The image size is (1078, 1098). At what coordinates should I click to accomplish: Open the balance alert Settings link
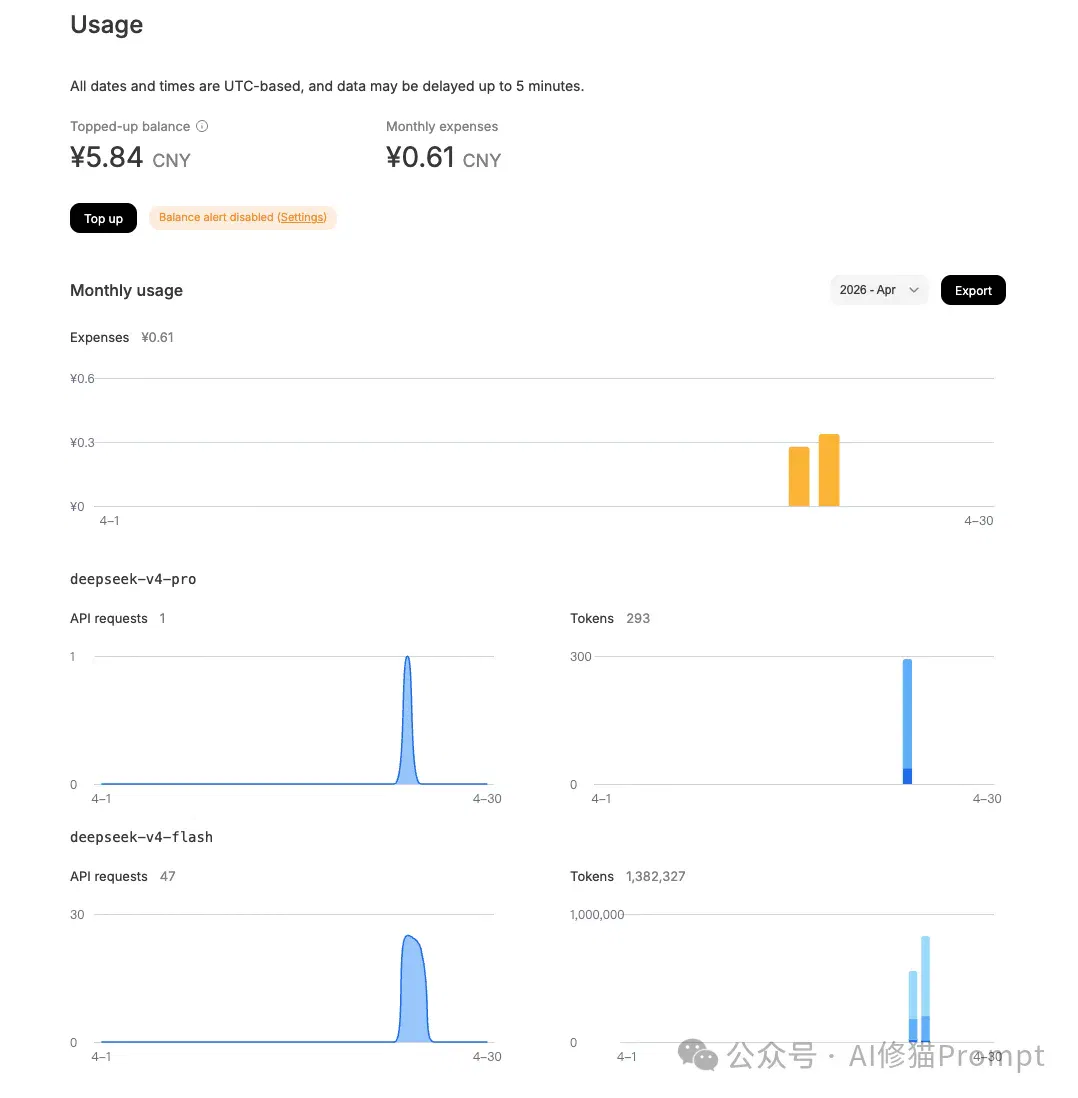pos(302,217)
